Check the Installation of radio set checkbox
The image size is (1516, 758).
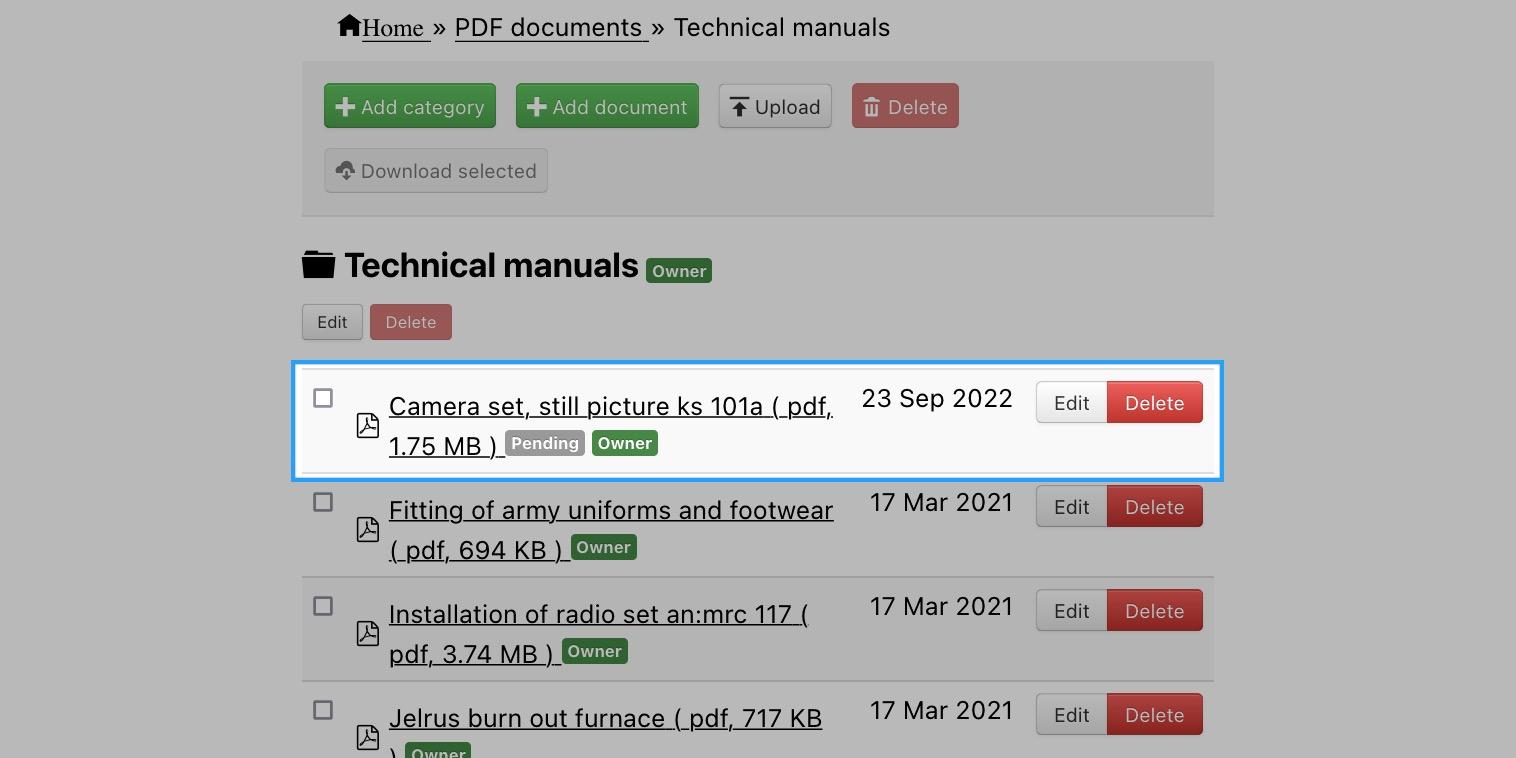(x=323, y=606)
